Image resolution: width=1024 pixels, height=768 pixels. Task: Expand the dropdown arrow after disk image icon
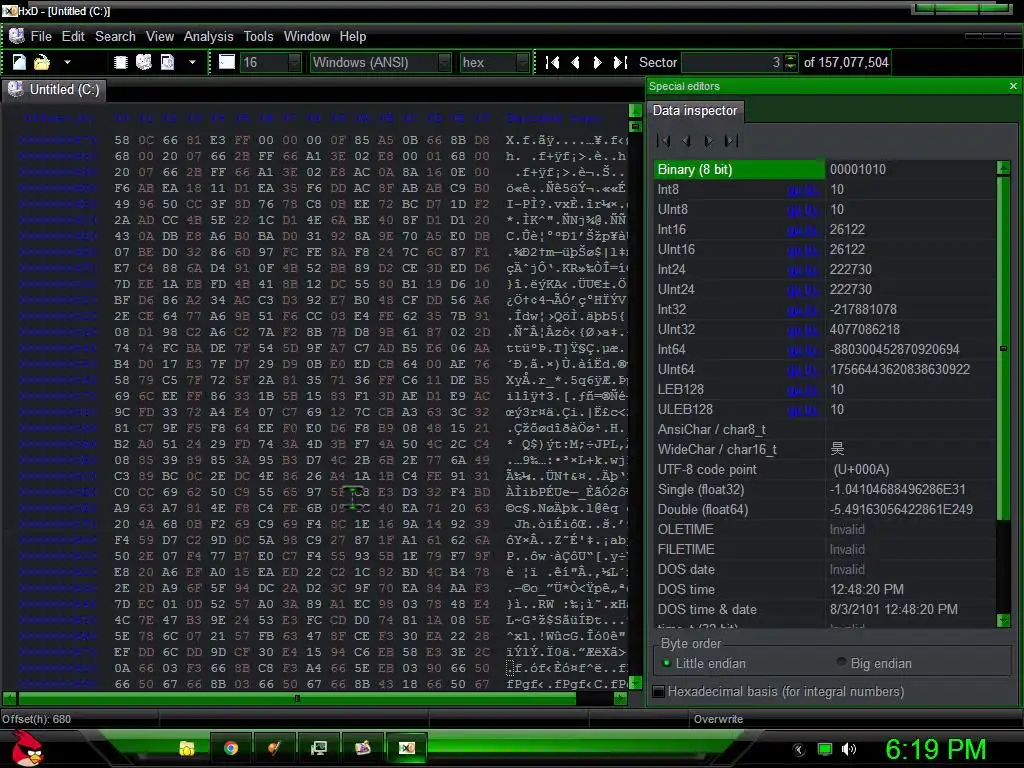192,62
